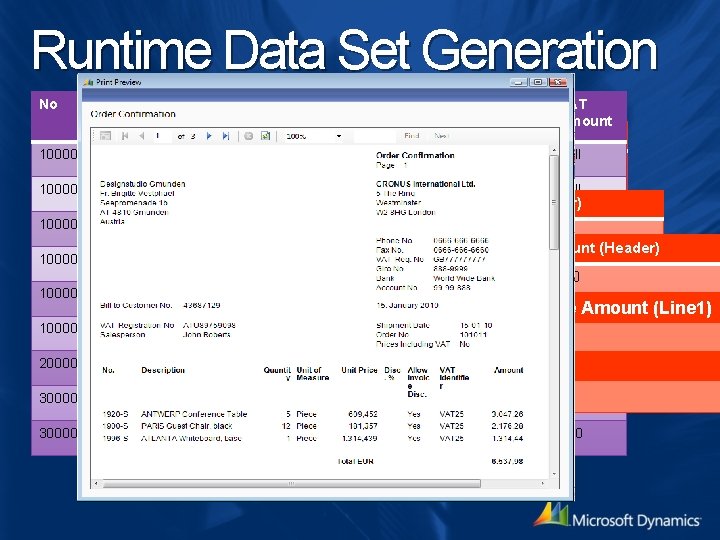This screenshot has height=540, width=720.
Task: Click the '609,452' unit price cell
Action: click(363, 414)
